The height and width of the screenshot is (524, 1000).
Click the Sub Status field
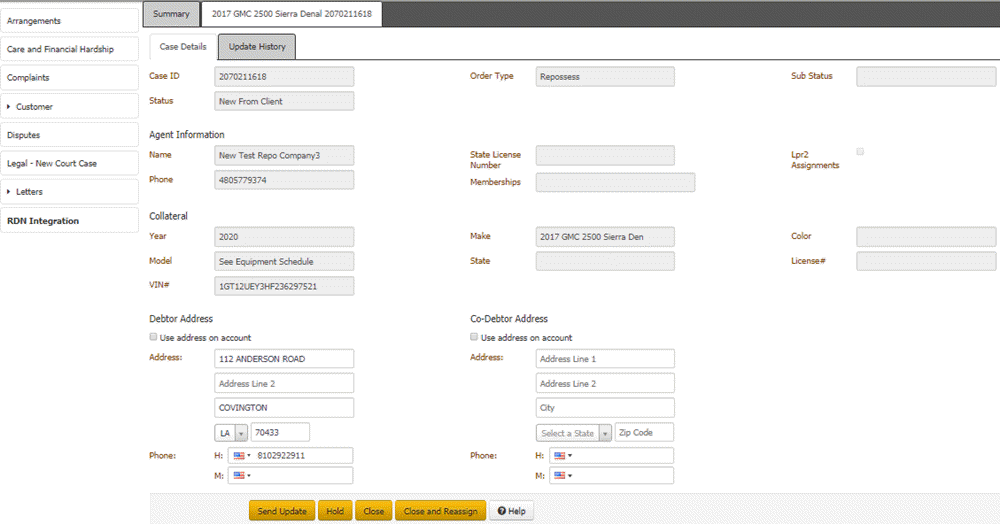926,76
